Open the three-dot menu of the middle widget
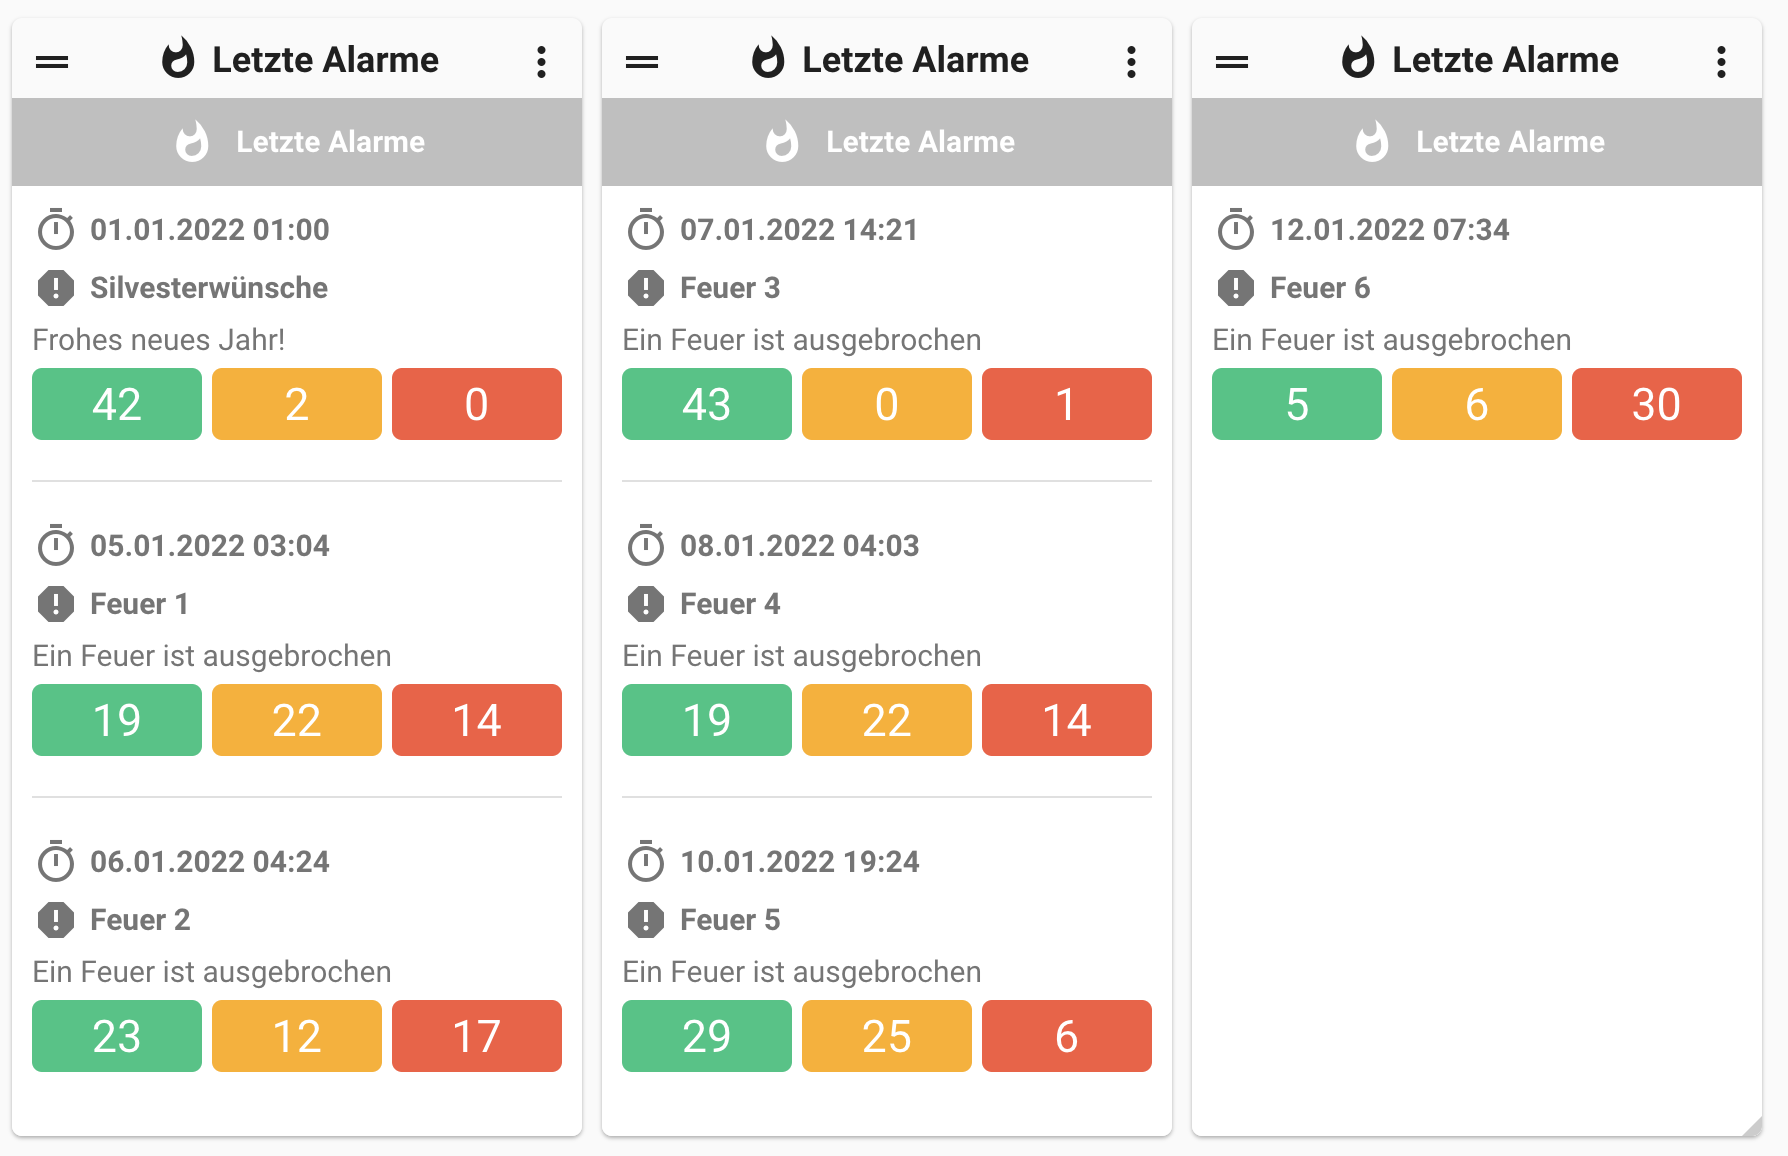Viewport: 1788px width, 1156px height. pyautogui.click(x=1131, y=62)
